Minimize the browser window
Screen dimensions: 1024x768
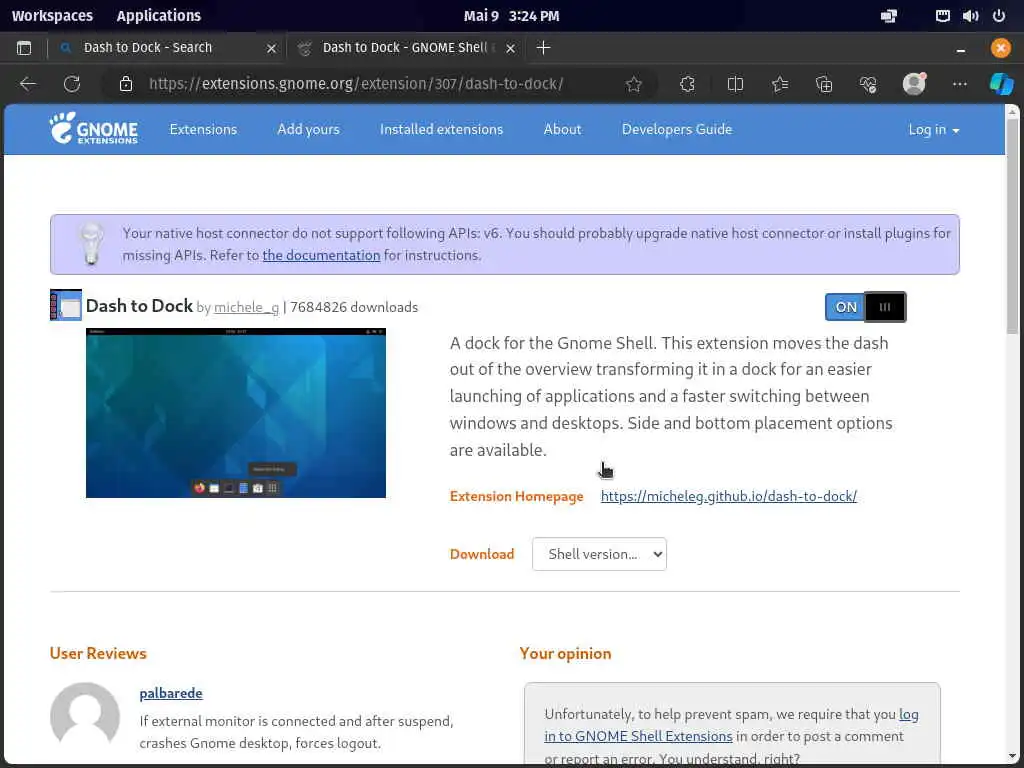pos(961,49)
